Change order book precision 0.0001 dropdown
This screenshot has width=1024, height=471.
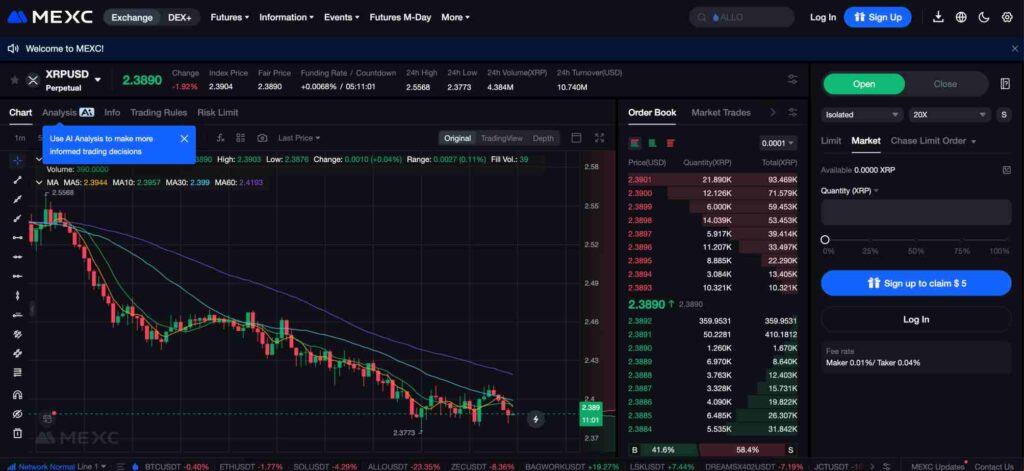[778, 143]
